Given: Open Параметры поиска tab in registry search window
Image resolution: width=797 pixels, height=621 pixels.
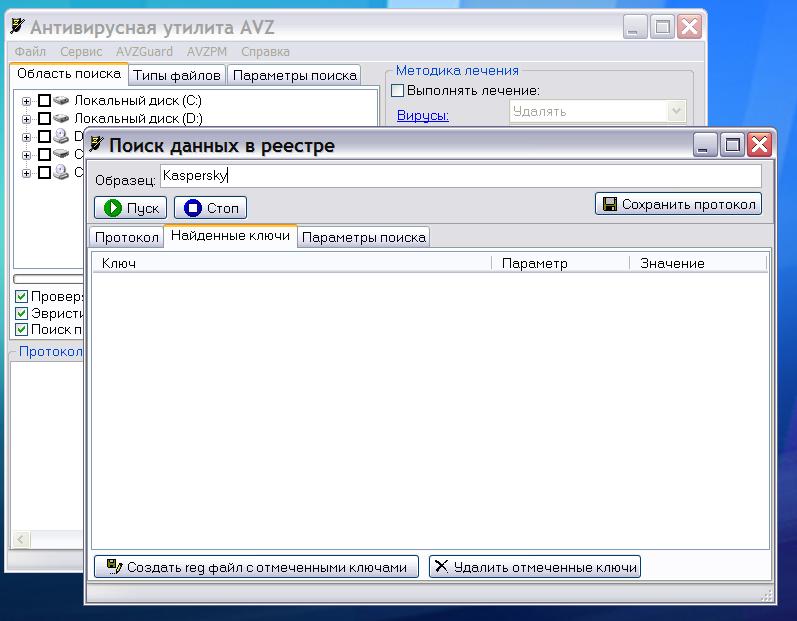Looking at the screenshot, I should (x=363, y=237).
